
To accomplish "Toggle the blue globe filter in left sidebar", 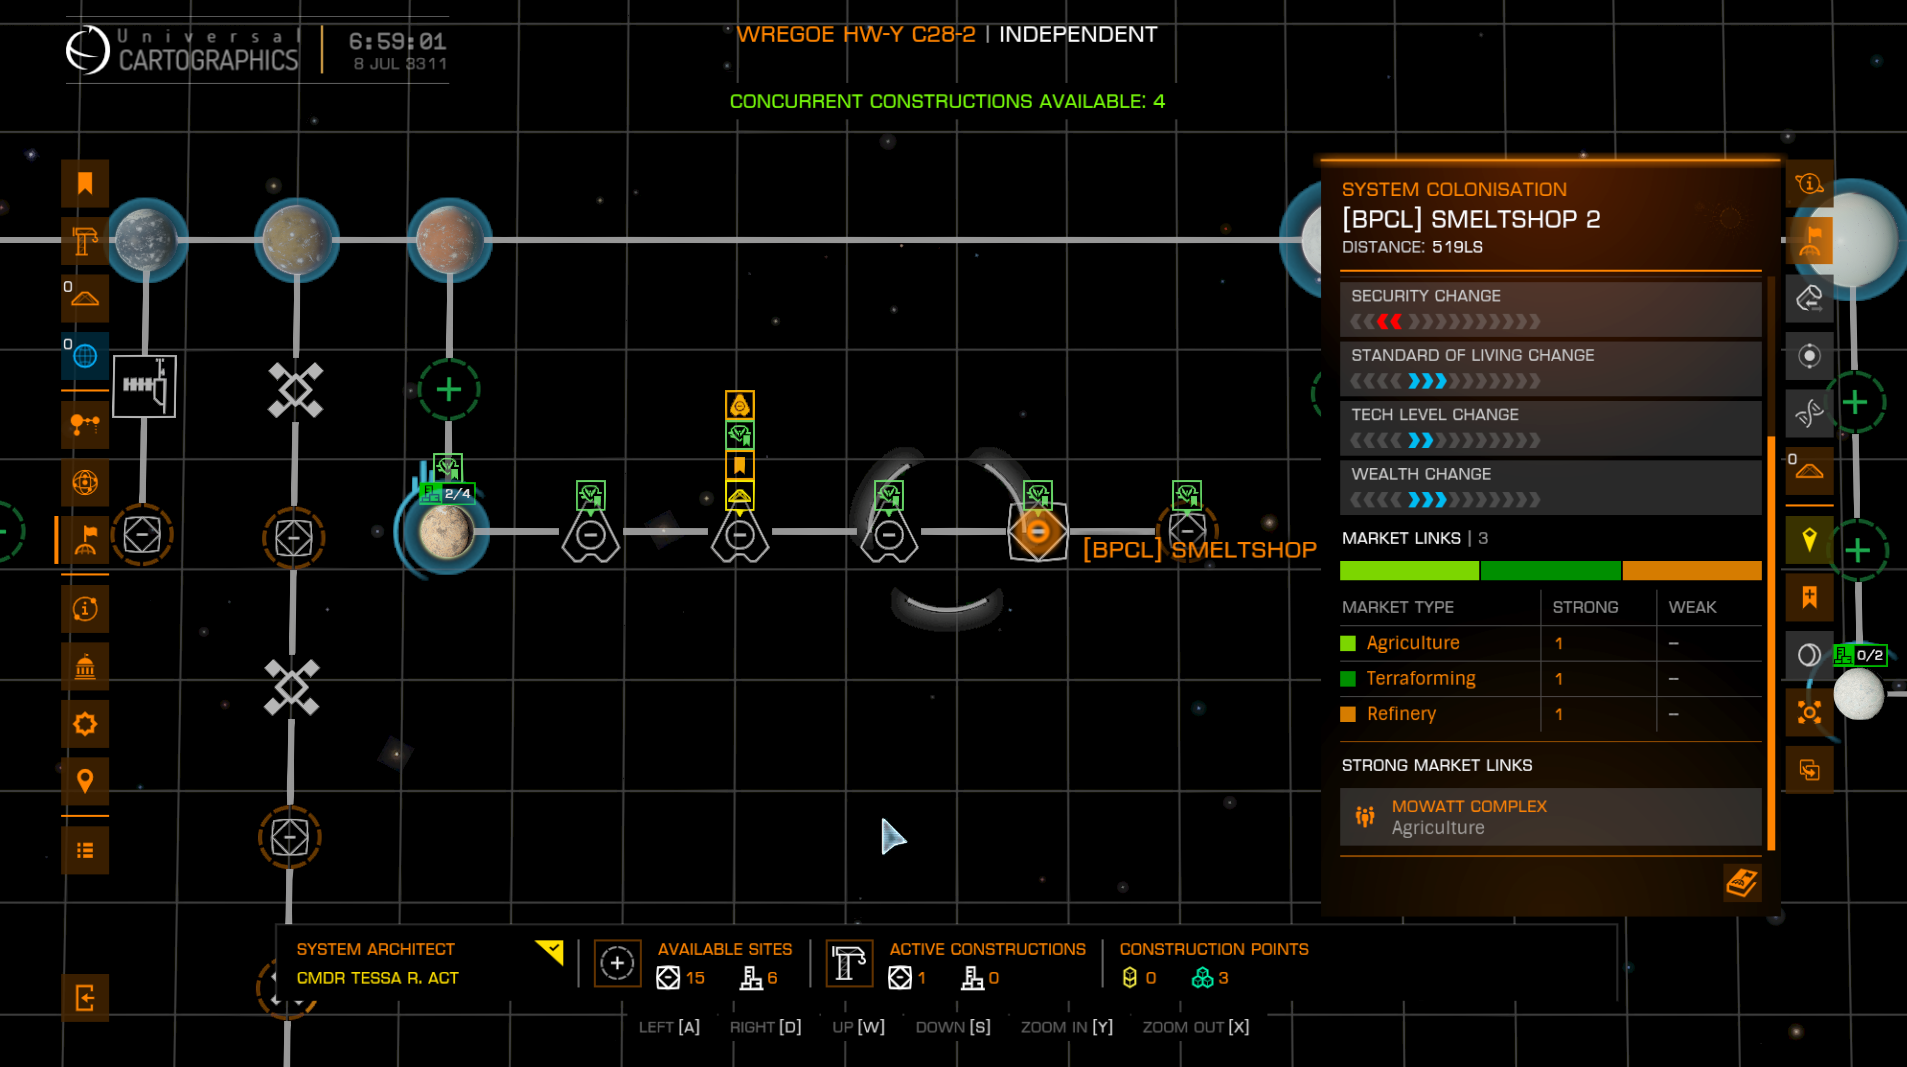I will click(x=85, y=355).
